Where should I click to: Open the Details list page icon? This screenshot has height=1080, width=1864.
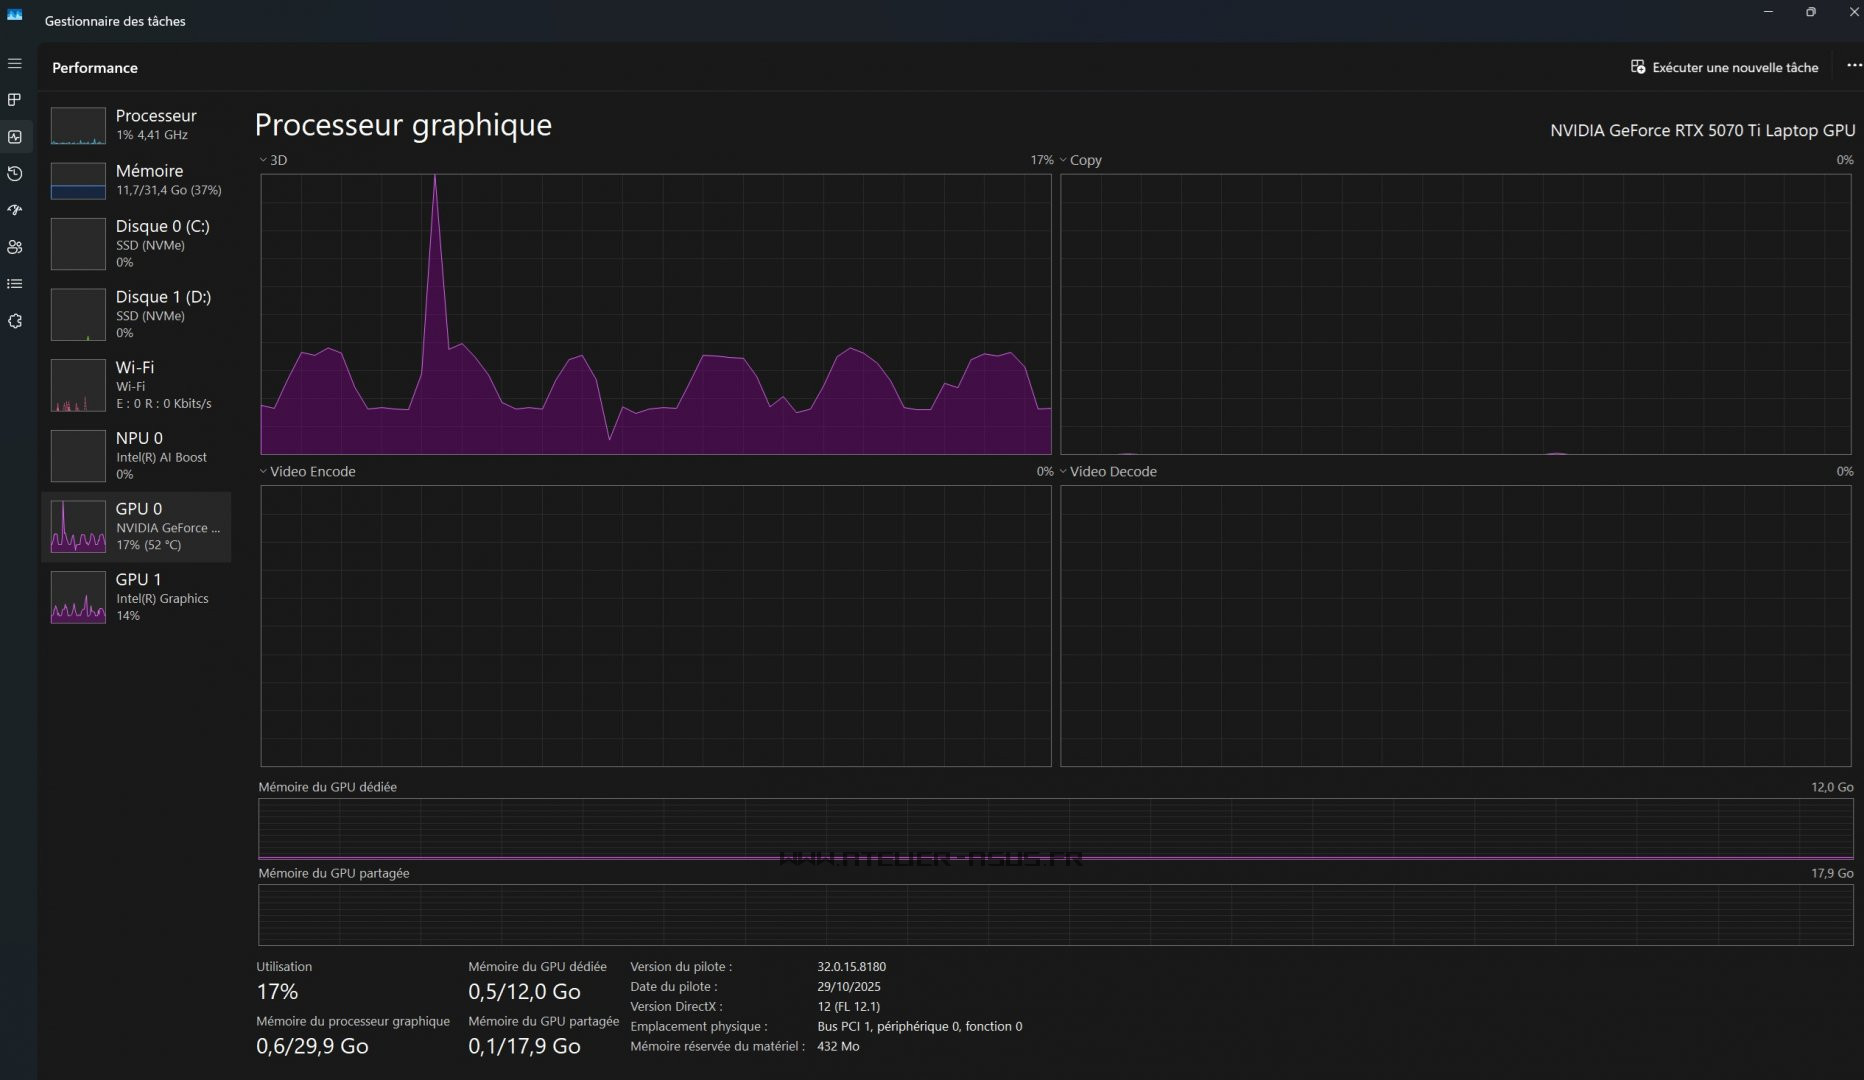(x=15, y=284)
